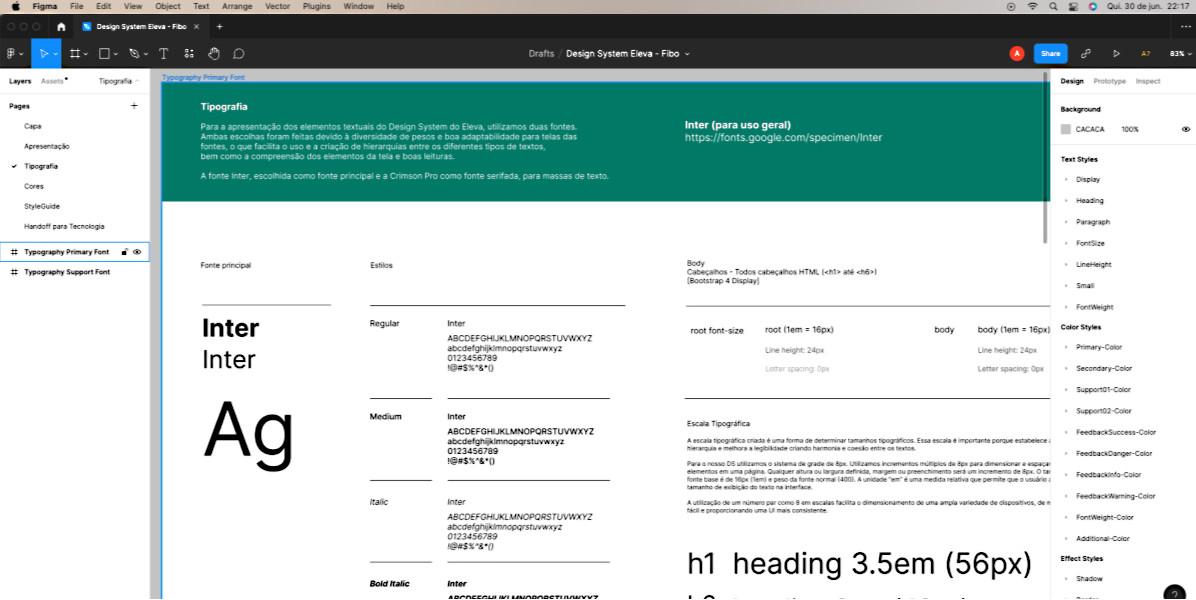Open the Frame tool options chevron
This screenshot has width=1196, height=600.
pos(86,54)
